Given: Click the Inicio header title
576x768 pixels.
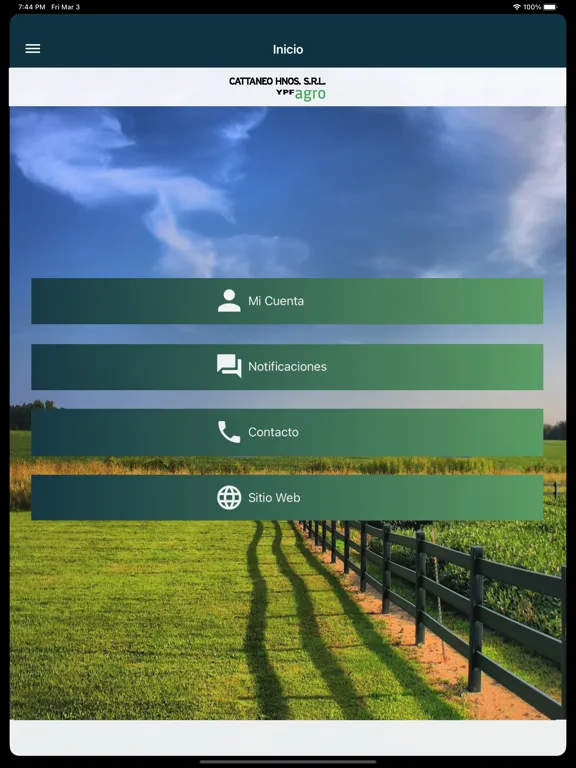Looking at the screenshot, I should pos(288,49).
